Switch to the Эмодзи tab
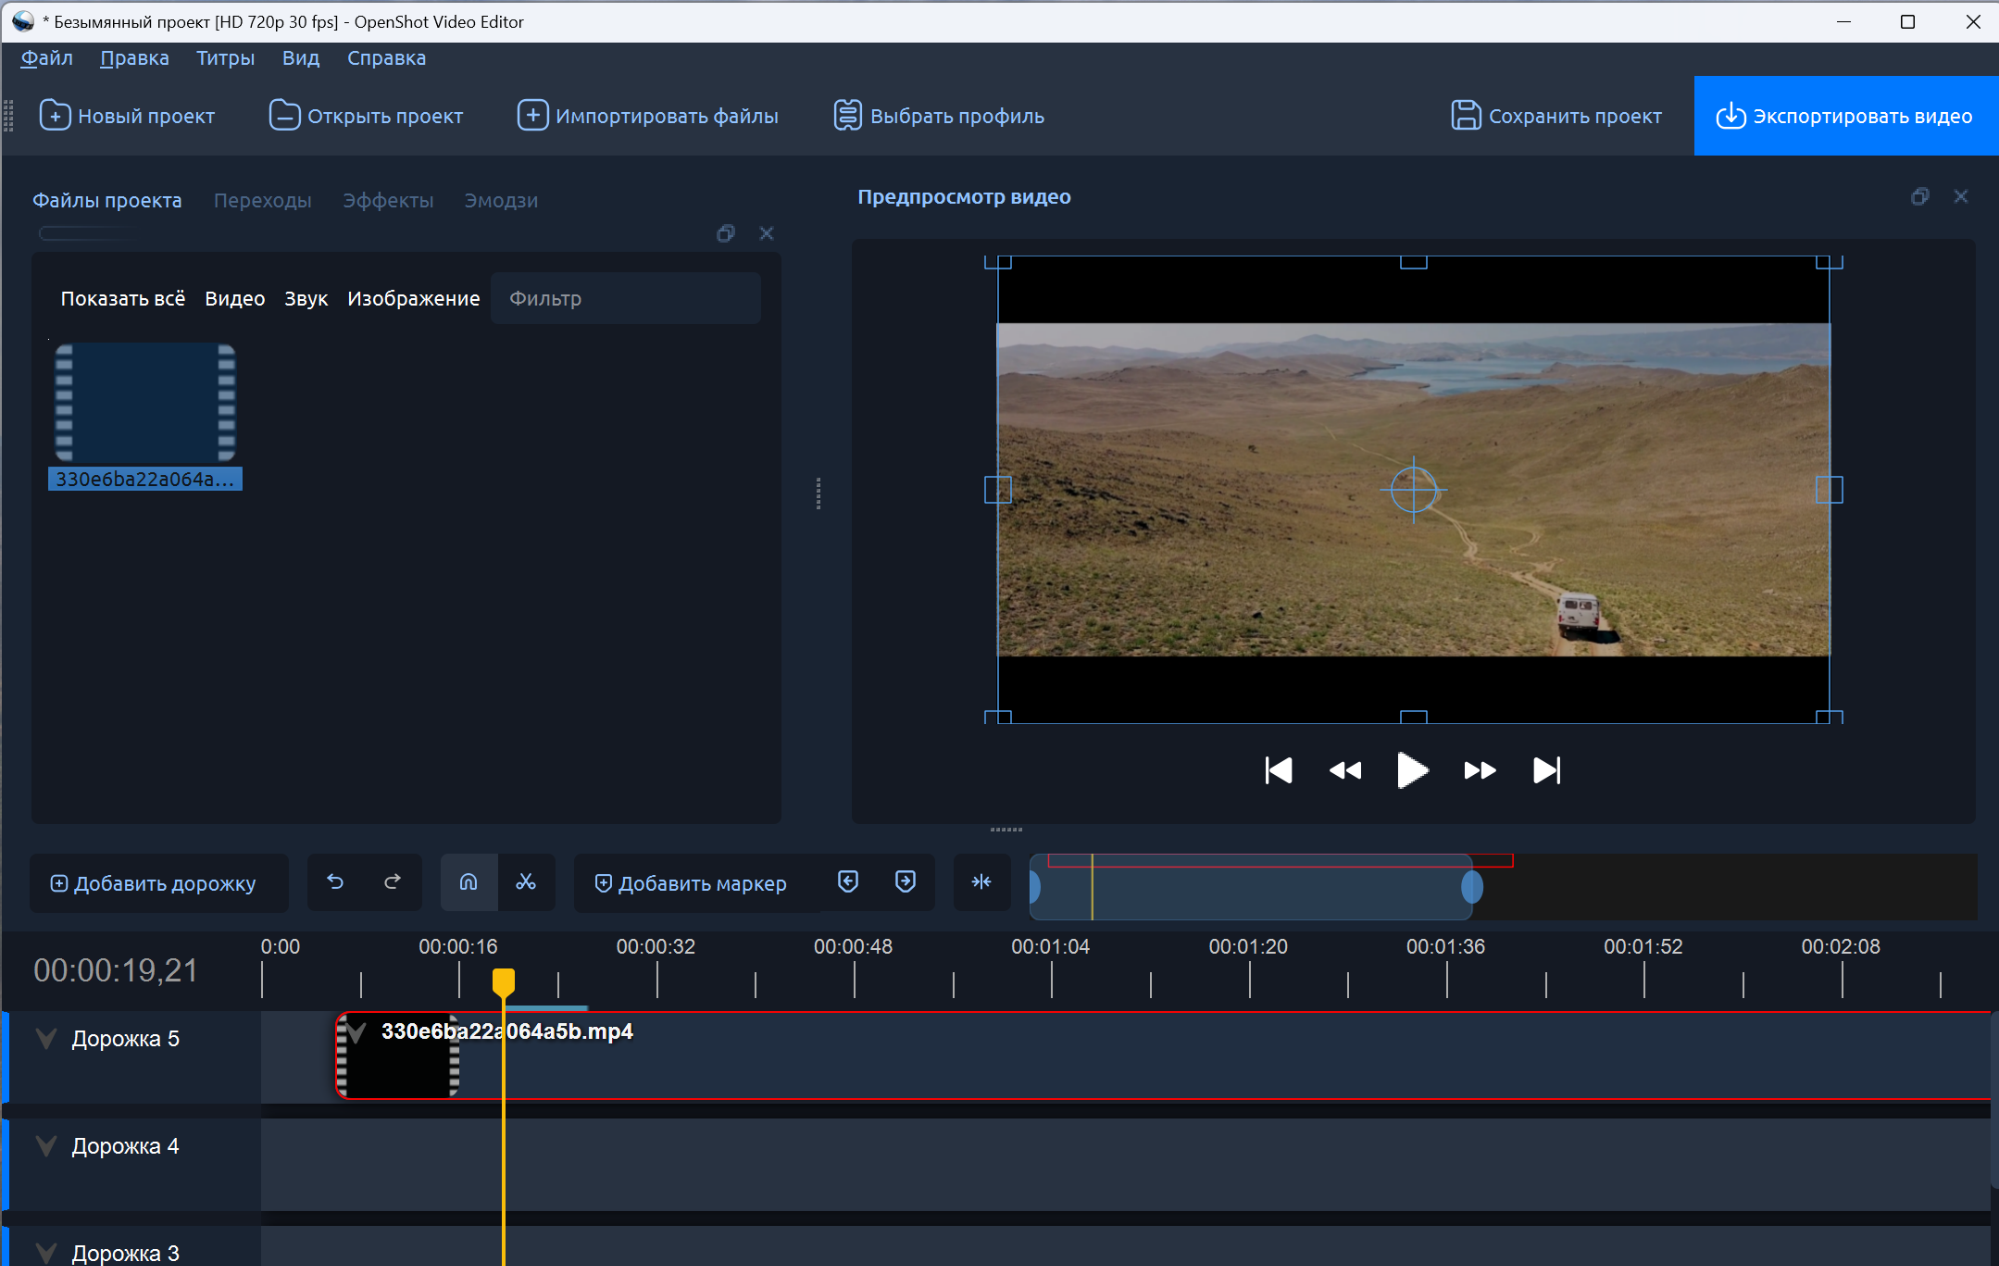 point(501,200)
